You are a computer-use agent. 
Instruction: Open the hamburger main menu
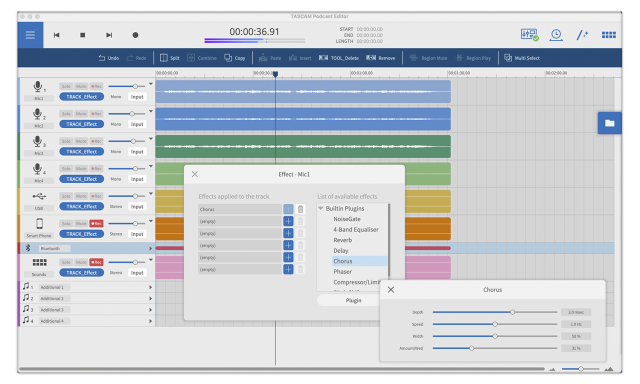[x=30, y=35]
